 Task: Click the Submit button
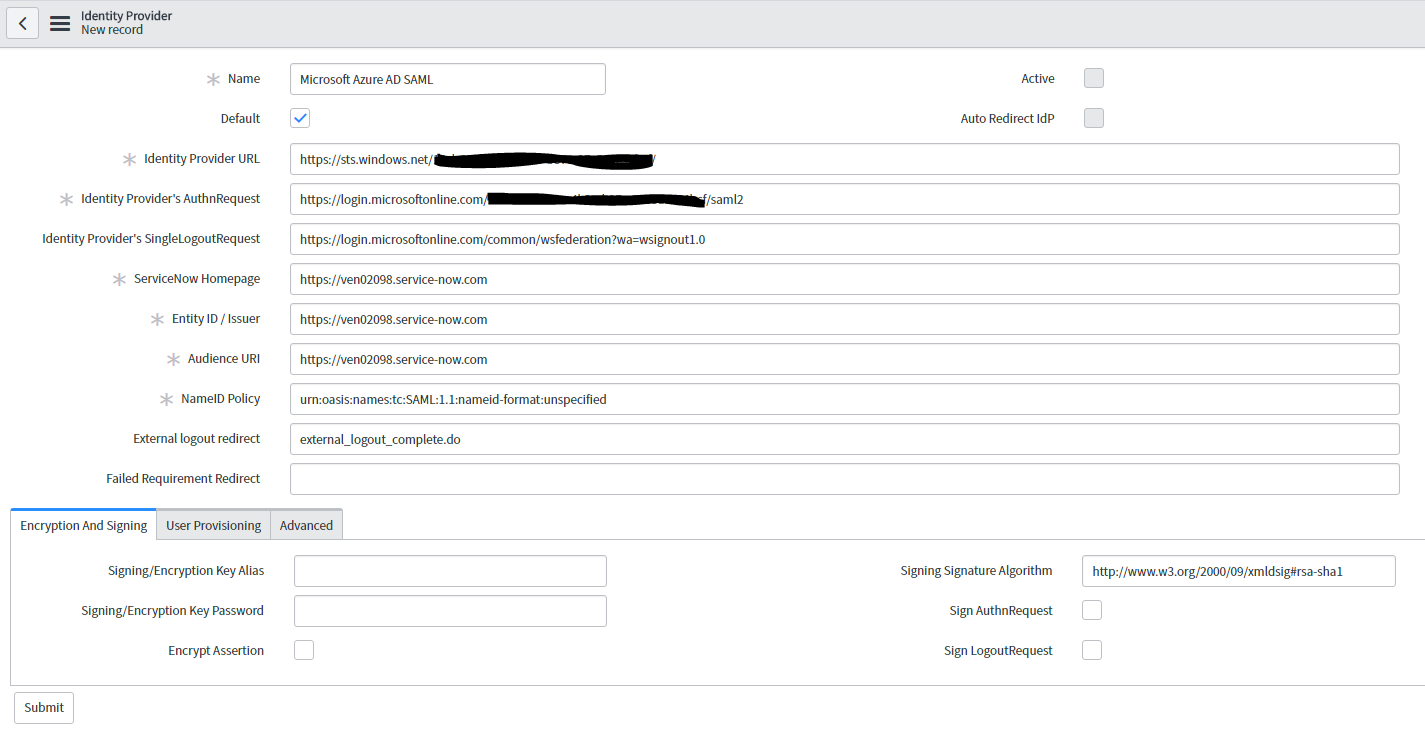pos(43,707)
